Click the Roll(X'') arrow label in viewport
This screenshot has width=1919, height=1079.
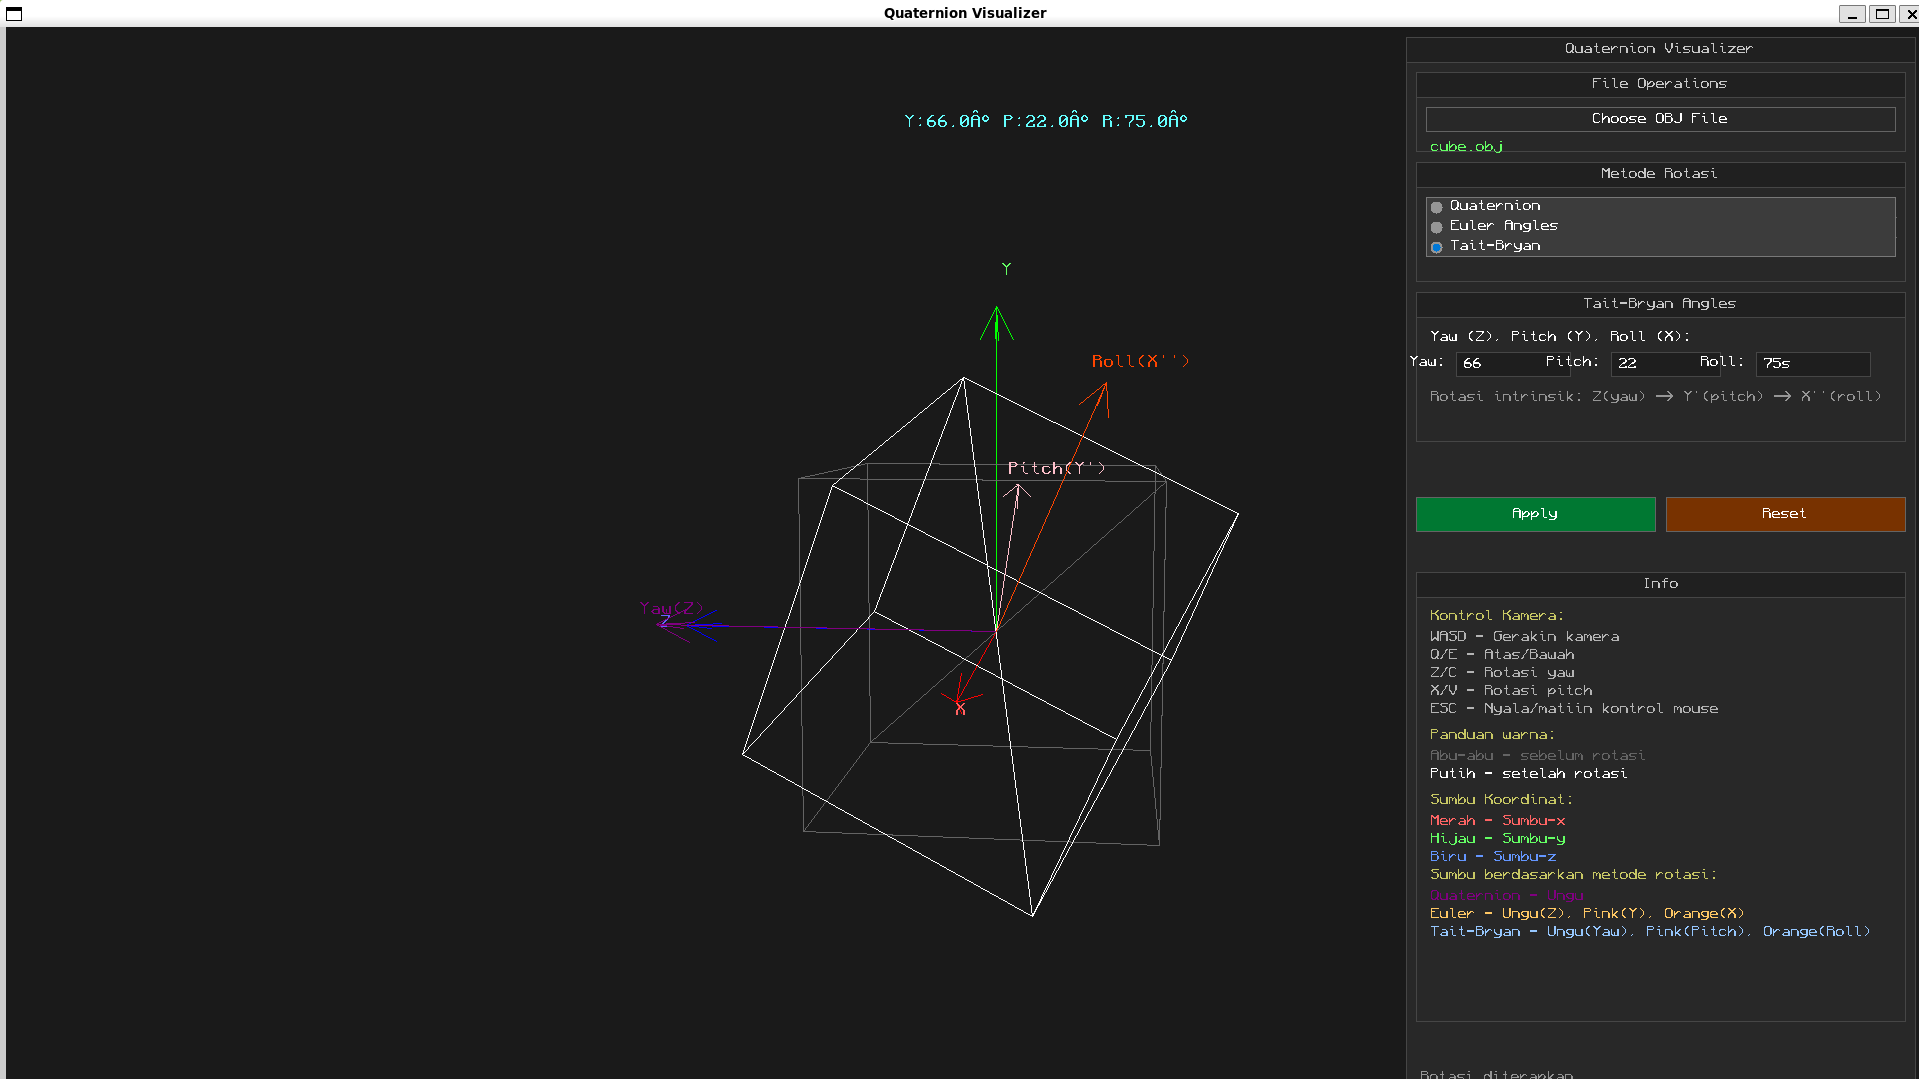pos(1140,361)
